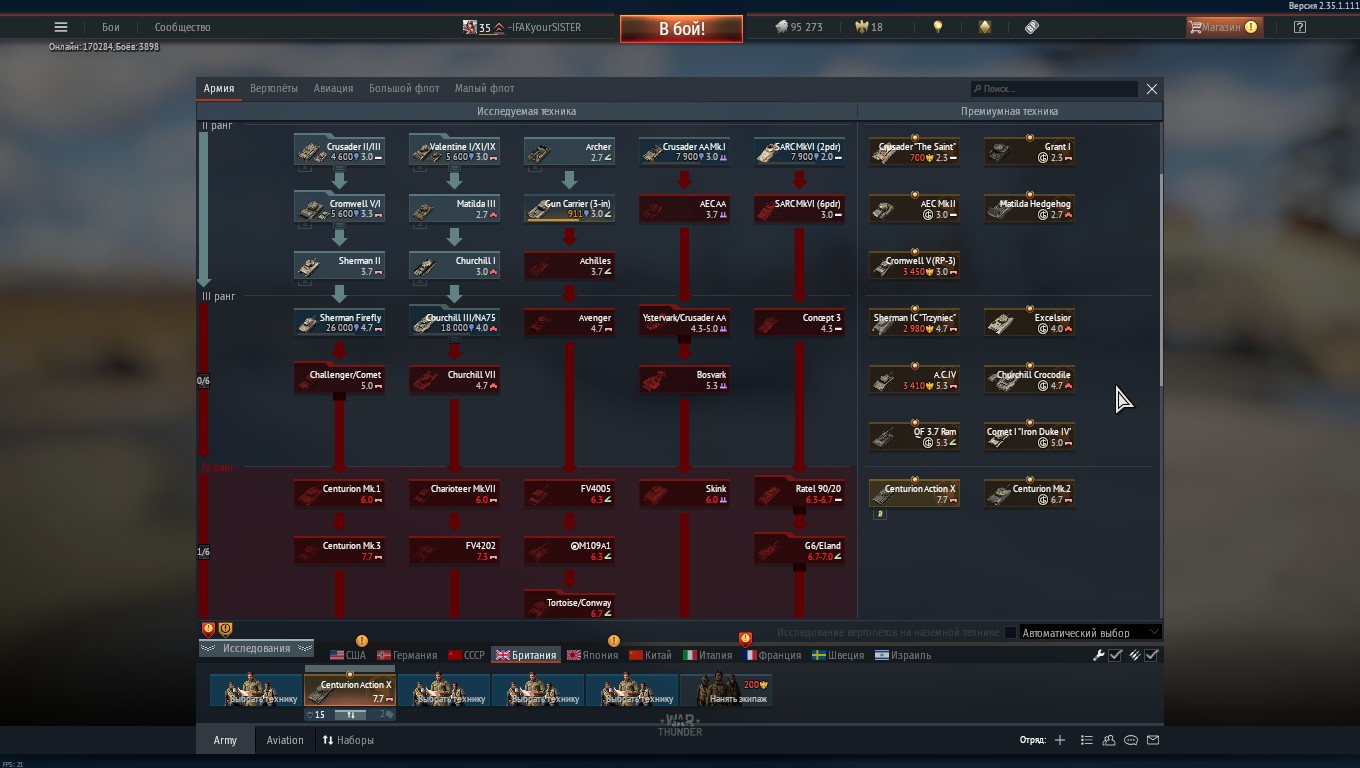Select the Churchill VII tank
This screenshot has width=1360, height=768.
[455, 380]
